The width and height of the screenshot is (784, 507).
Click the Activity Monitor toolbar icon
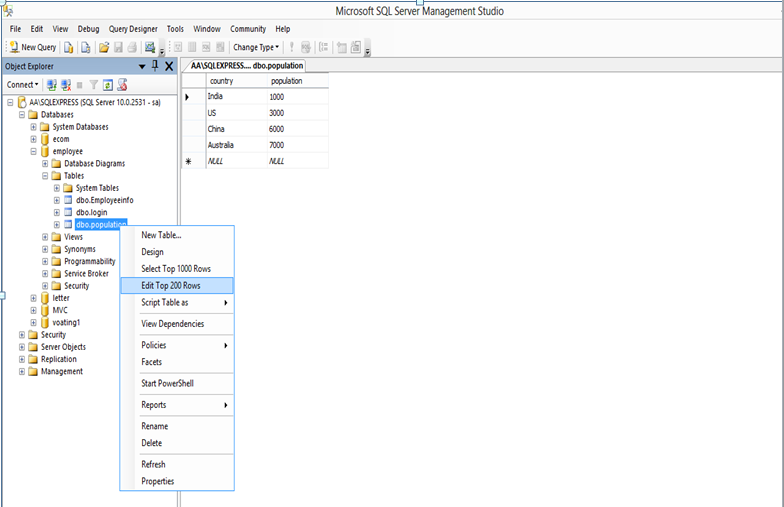pyautogui.click(x=150, y=48)
